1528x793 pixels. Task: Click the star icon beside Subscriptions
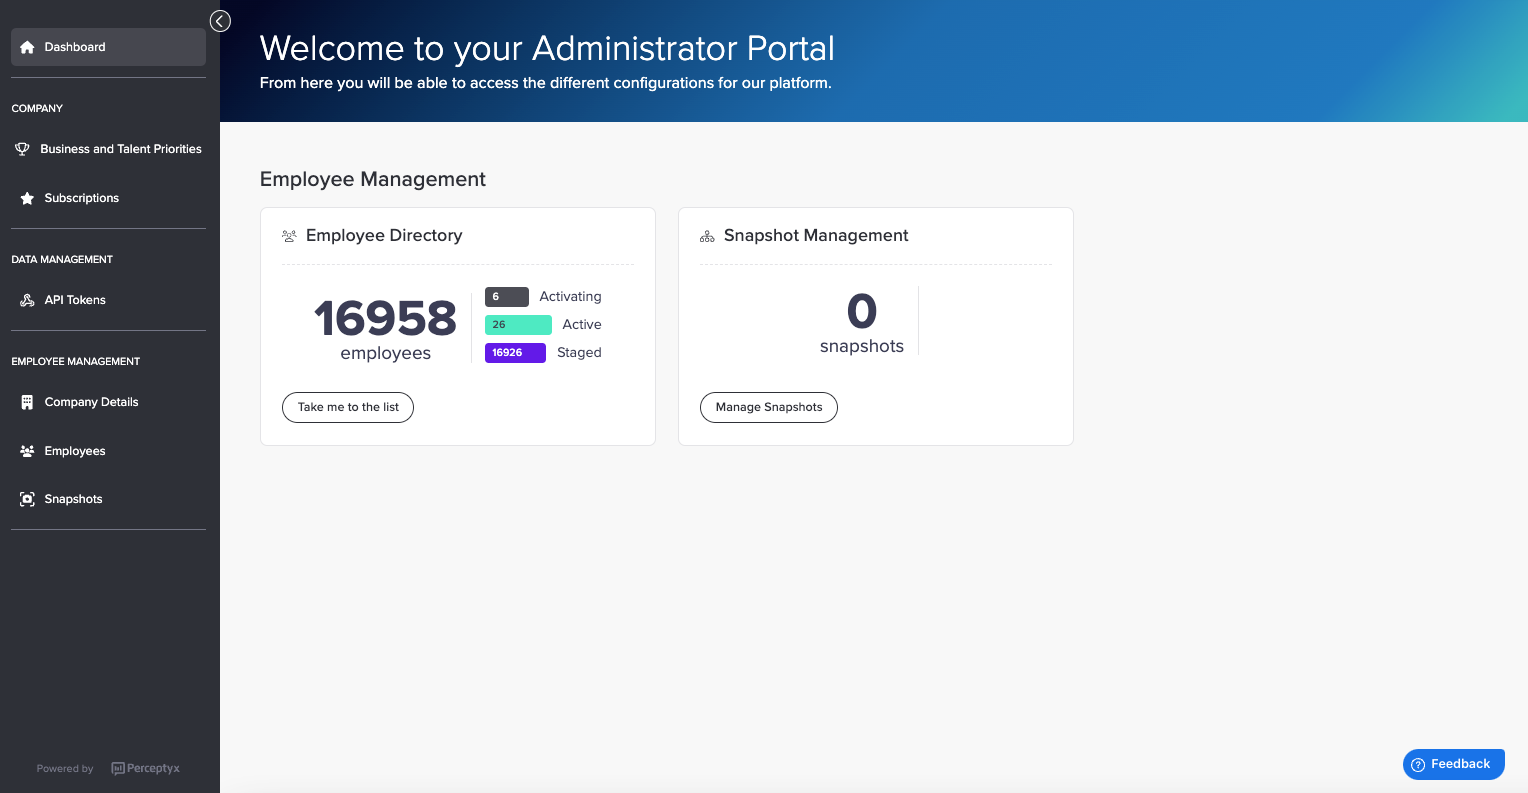[27, 198]
